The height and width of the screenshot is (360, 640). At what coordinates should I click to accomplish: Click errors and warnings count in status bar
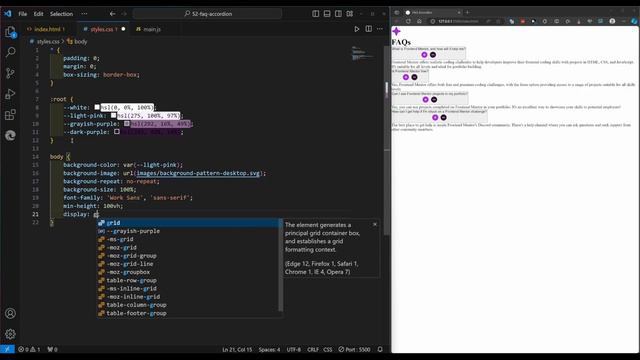click(x=29, y=349)
